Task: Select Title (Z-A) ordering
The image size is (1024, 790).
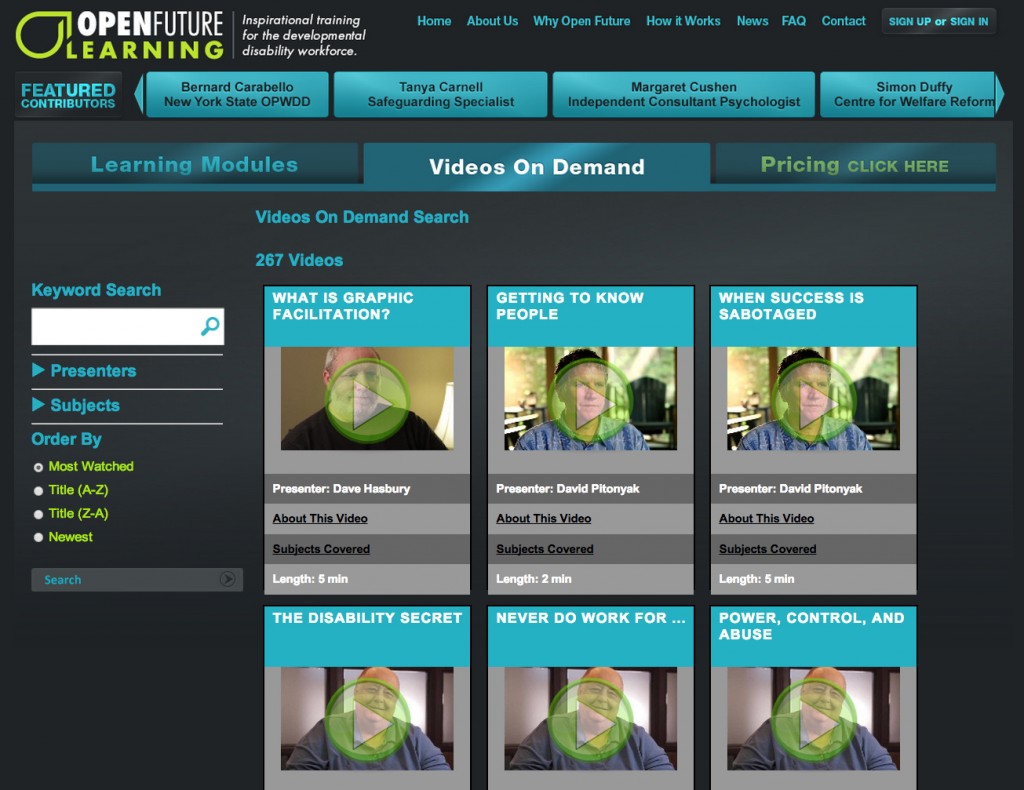Action: point(39,514)
